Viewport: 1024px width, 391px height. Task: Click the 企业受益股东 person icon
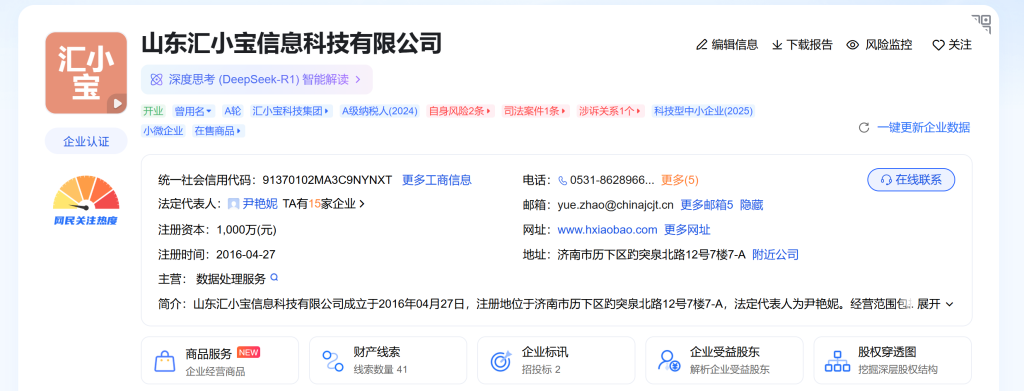669,361
